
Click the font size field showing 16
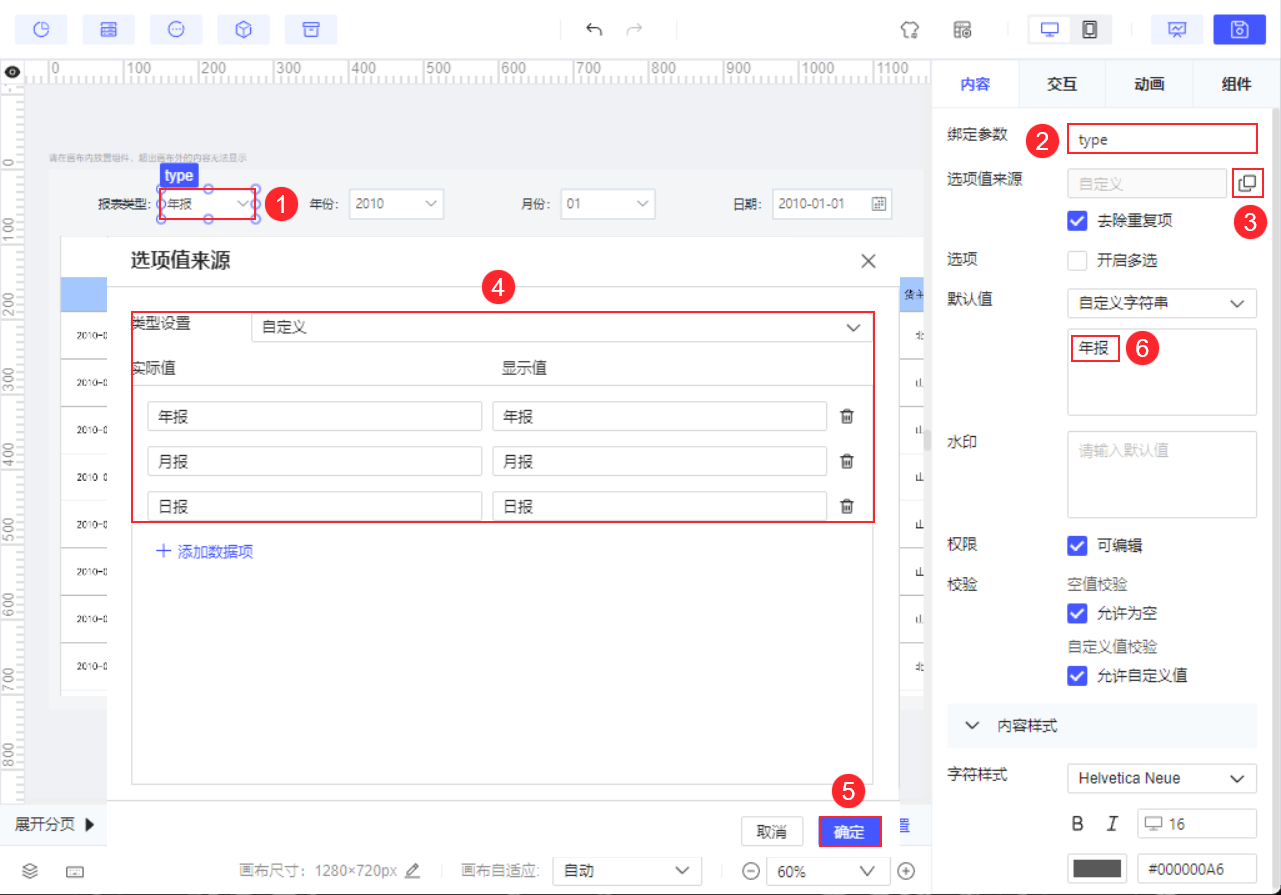click(1196, 824)
